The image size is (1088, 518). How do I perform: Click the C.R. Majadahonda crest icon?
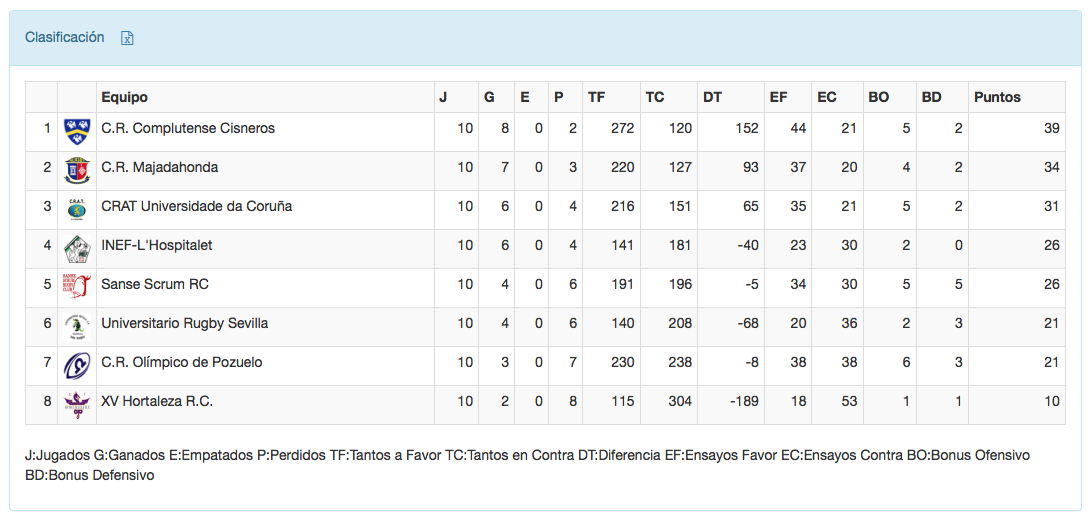coord(77,169)
